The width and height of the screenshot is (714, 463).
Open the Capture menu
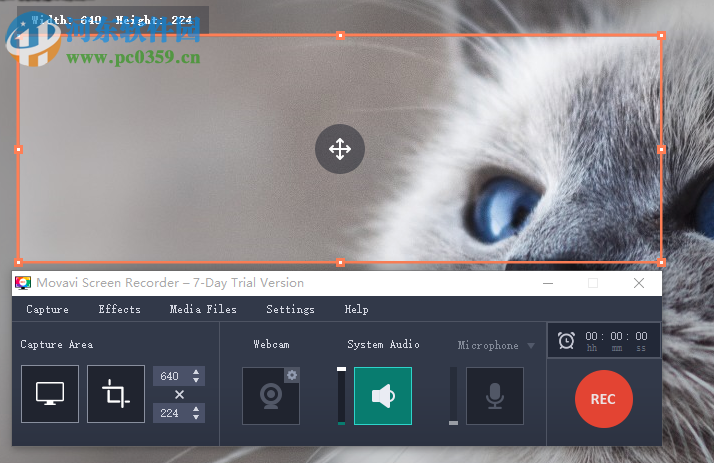pyautogui.click(x=47, y=310)
